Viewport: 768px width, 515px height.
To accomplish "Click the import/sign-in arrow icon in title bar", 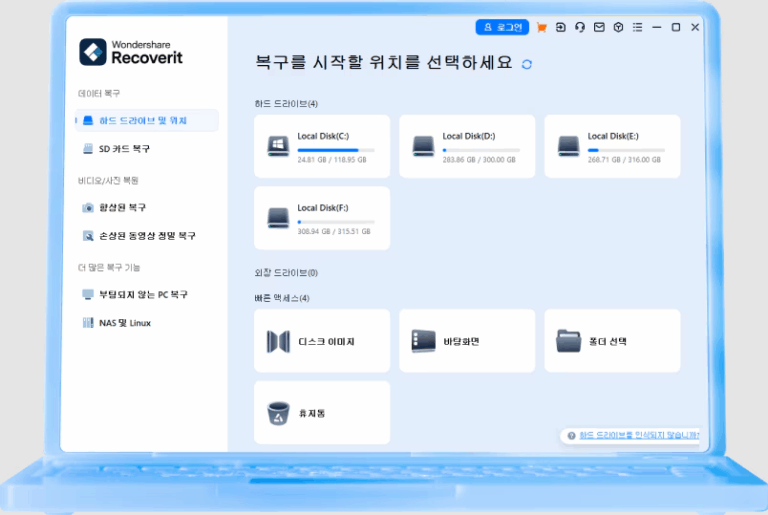I will tap(561, 27).
